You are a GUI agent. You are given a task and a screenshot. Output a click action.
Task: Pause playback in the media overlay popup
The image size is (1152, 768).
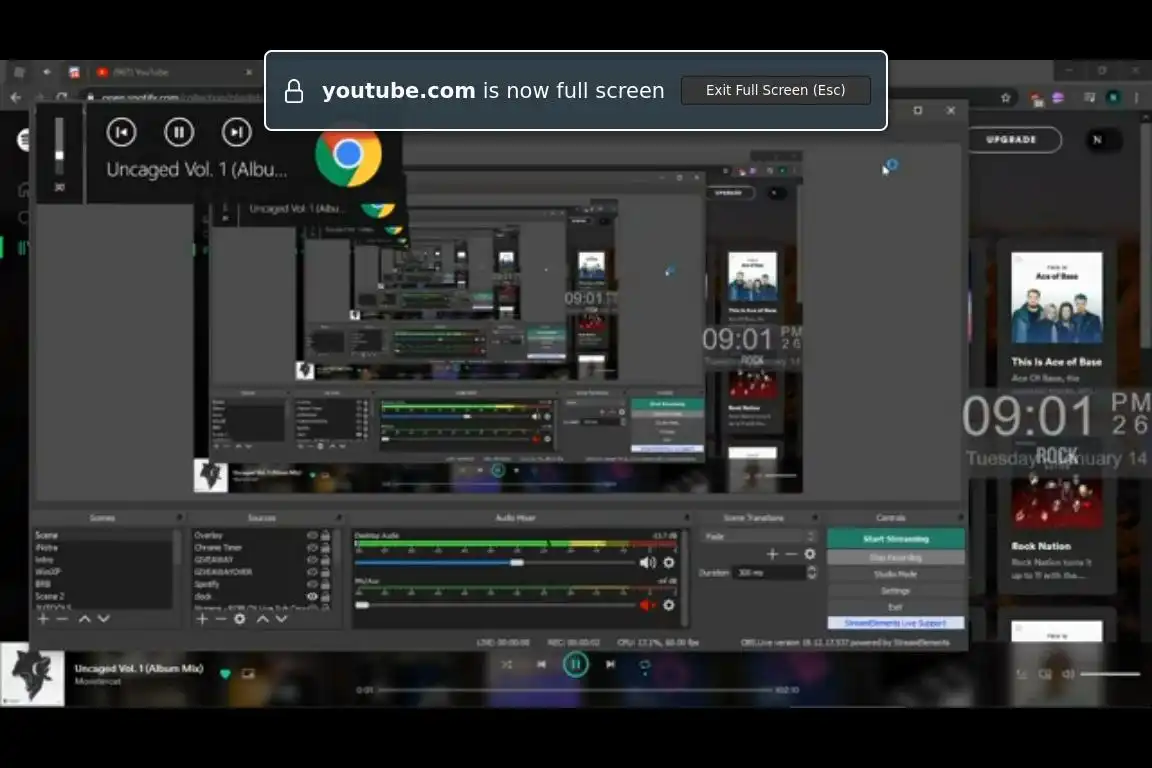pos(179,132)
